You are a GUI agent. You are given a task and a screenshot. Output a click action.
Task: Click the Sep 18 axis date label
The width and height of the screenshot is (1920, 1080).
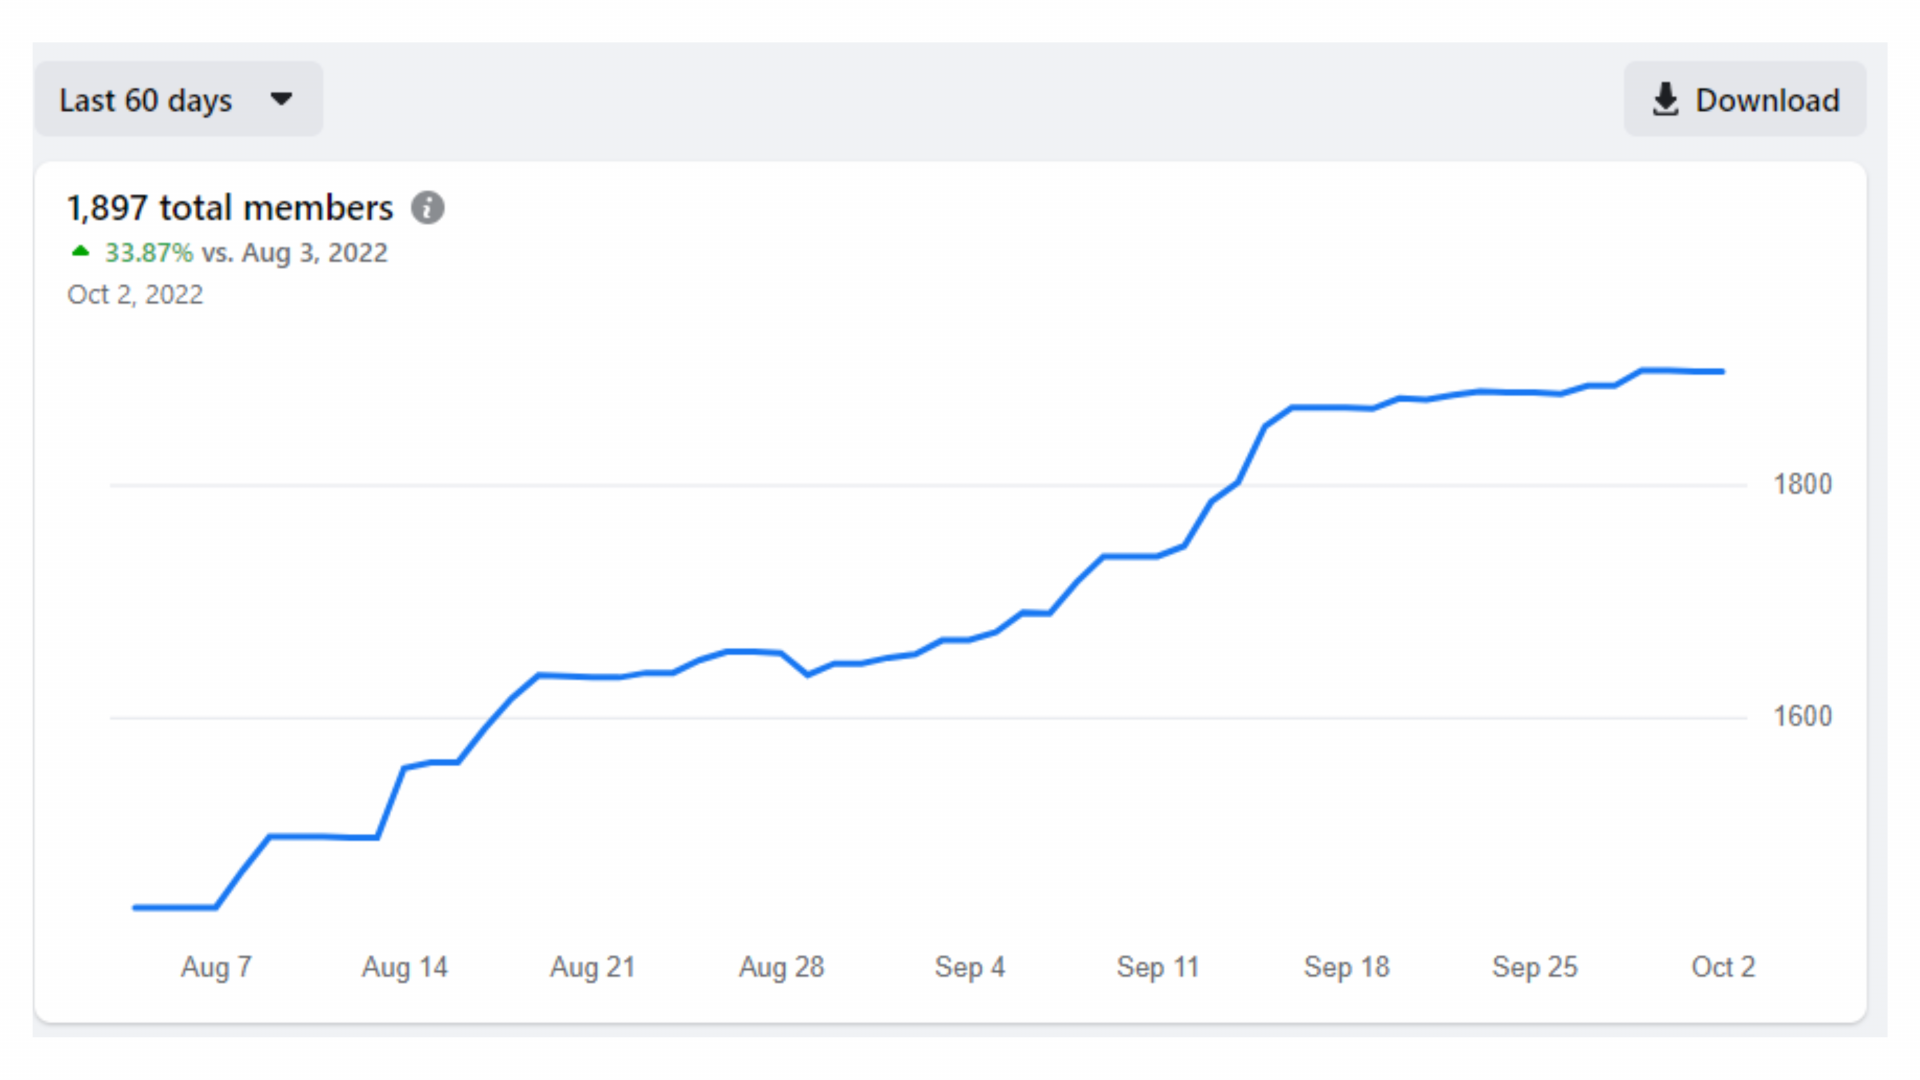coord(1346,967)
